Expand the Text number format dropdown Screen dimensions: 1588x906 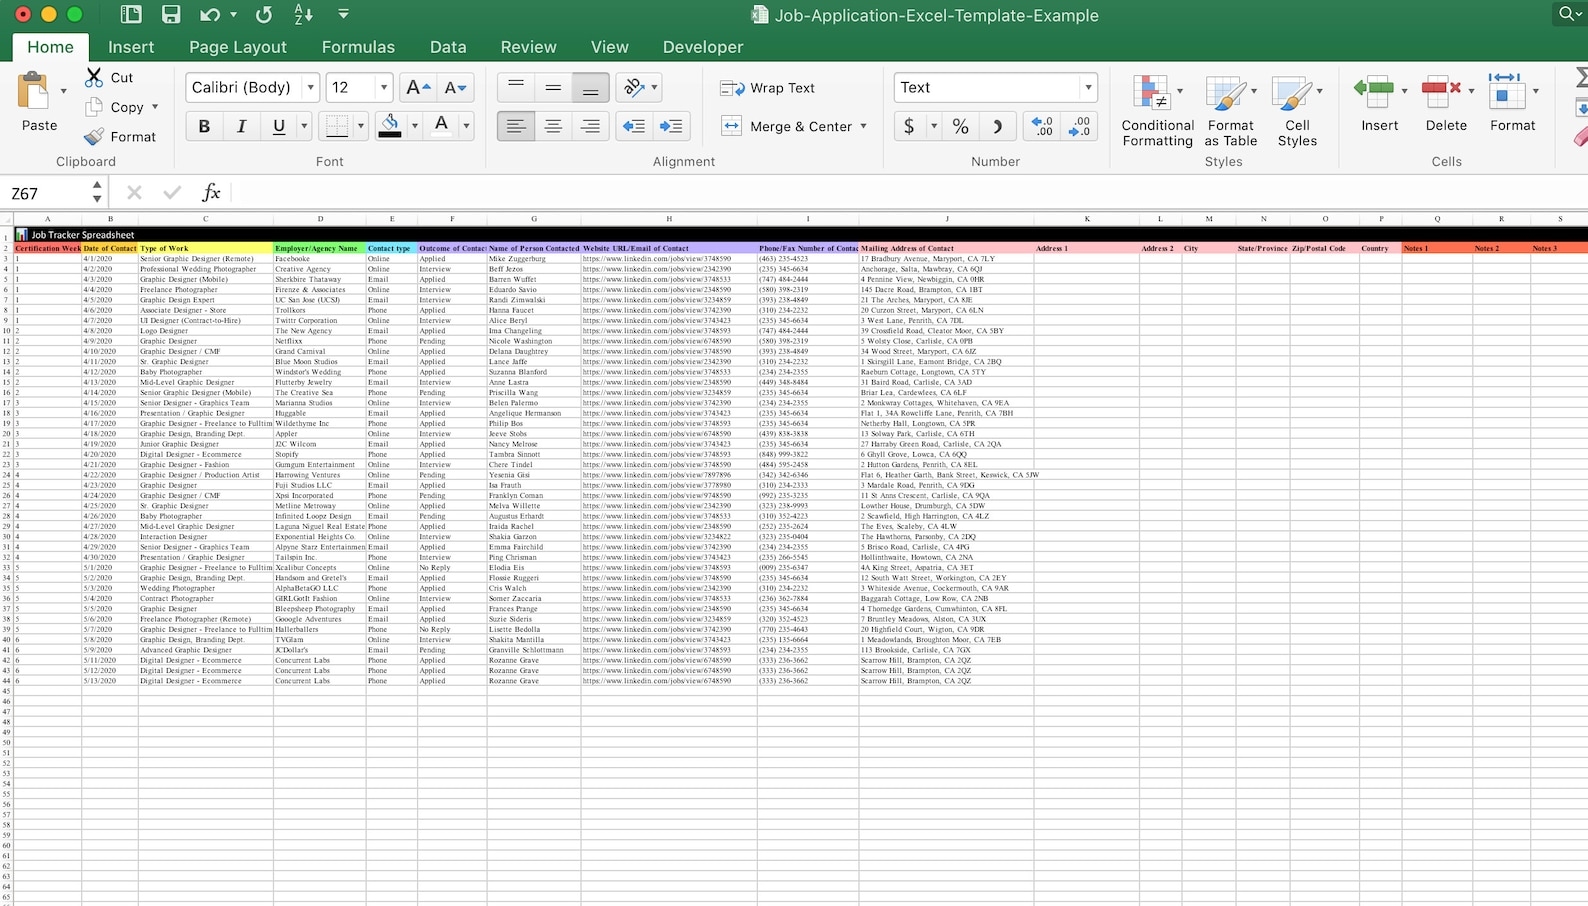point(1088,88)
